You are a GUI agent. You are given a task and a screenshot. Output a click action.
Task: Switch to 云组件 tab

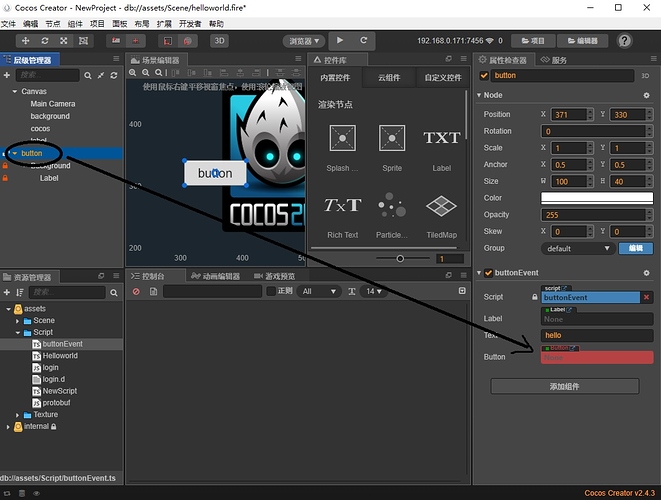(389, 78)
